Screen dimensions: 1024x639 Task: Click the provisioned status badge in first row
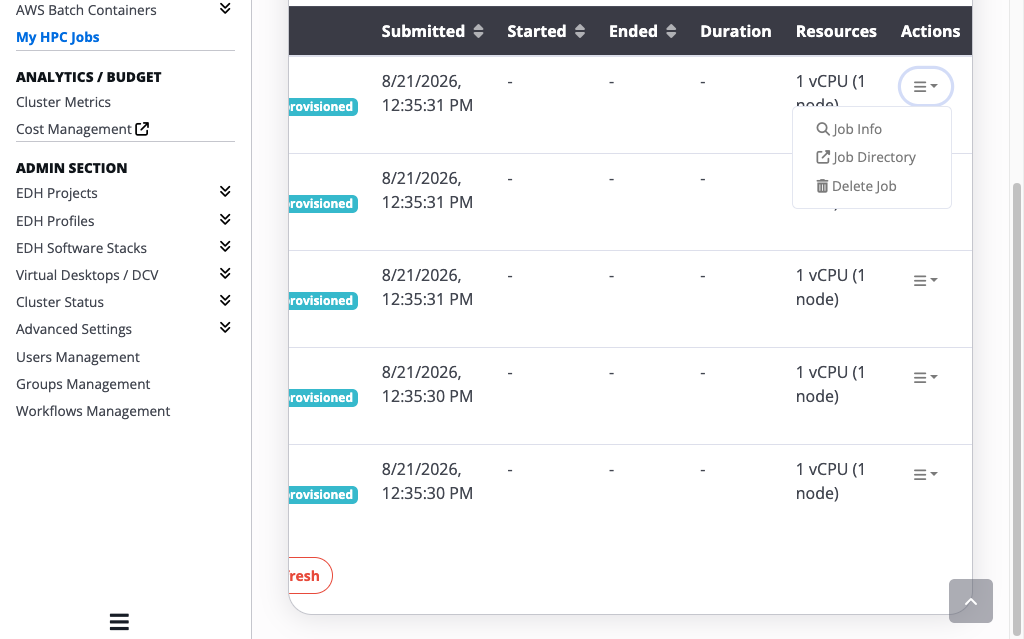tap(323, 106)
